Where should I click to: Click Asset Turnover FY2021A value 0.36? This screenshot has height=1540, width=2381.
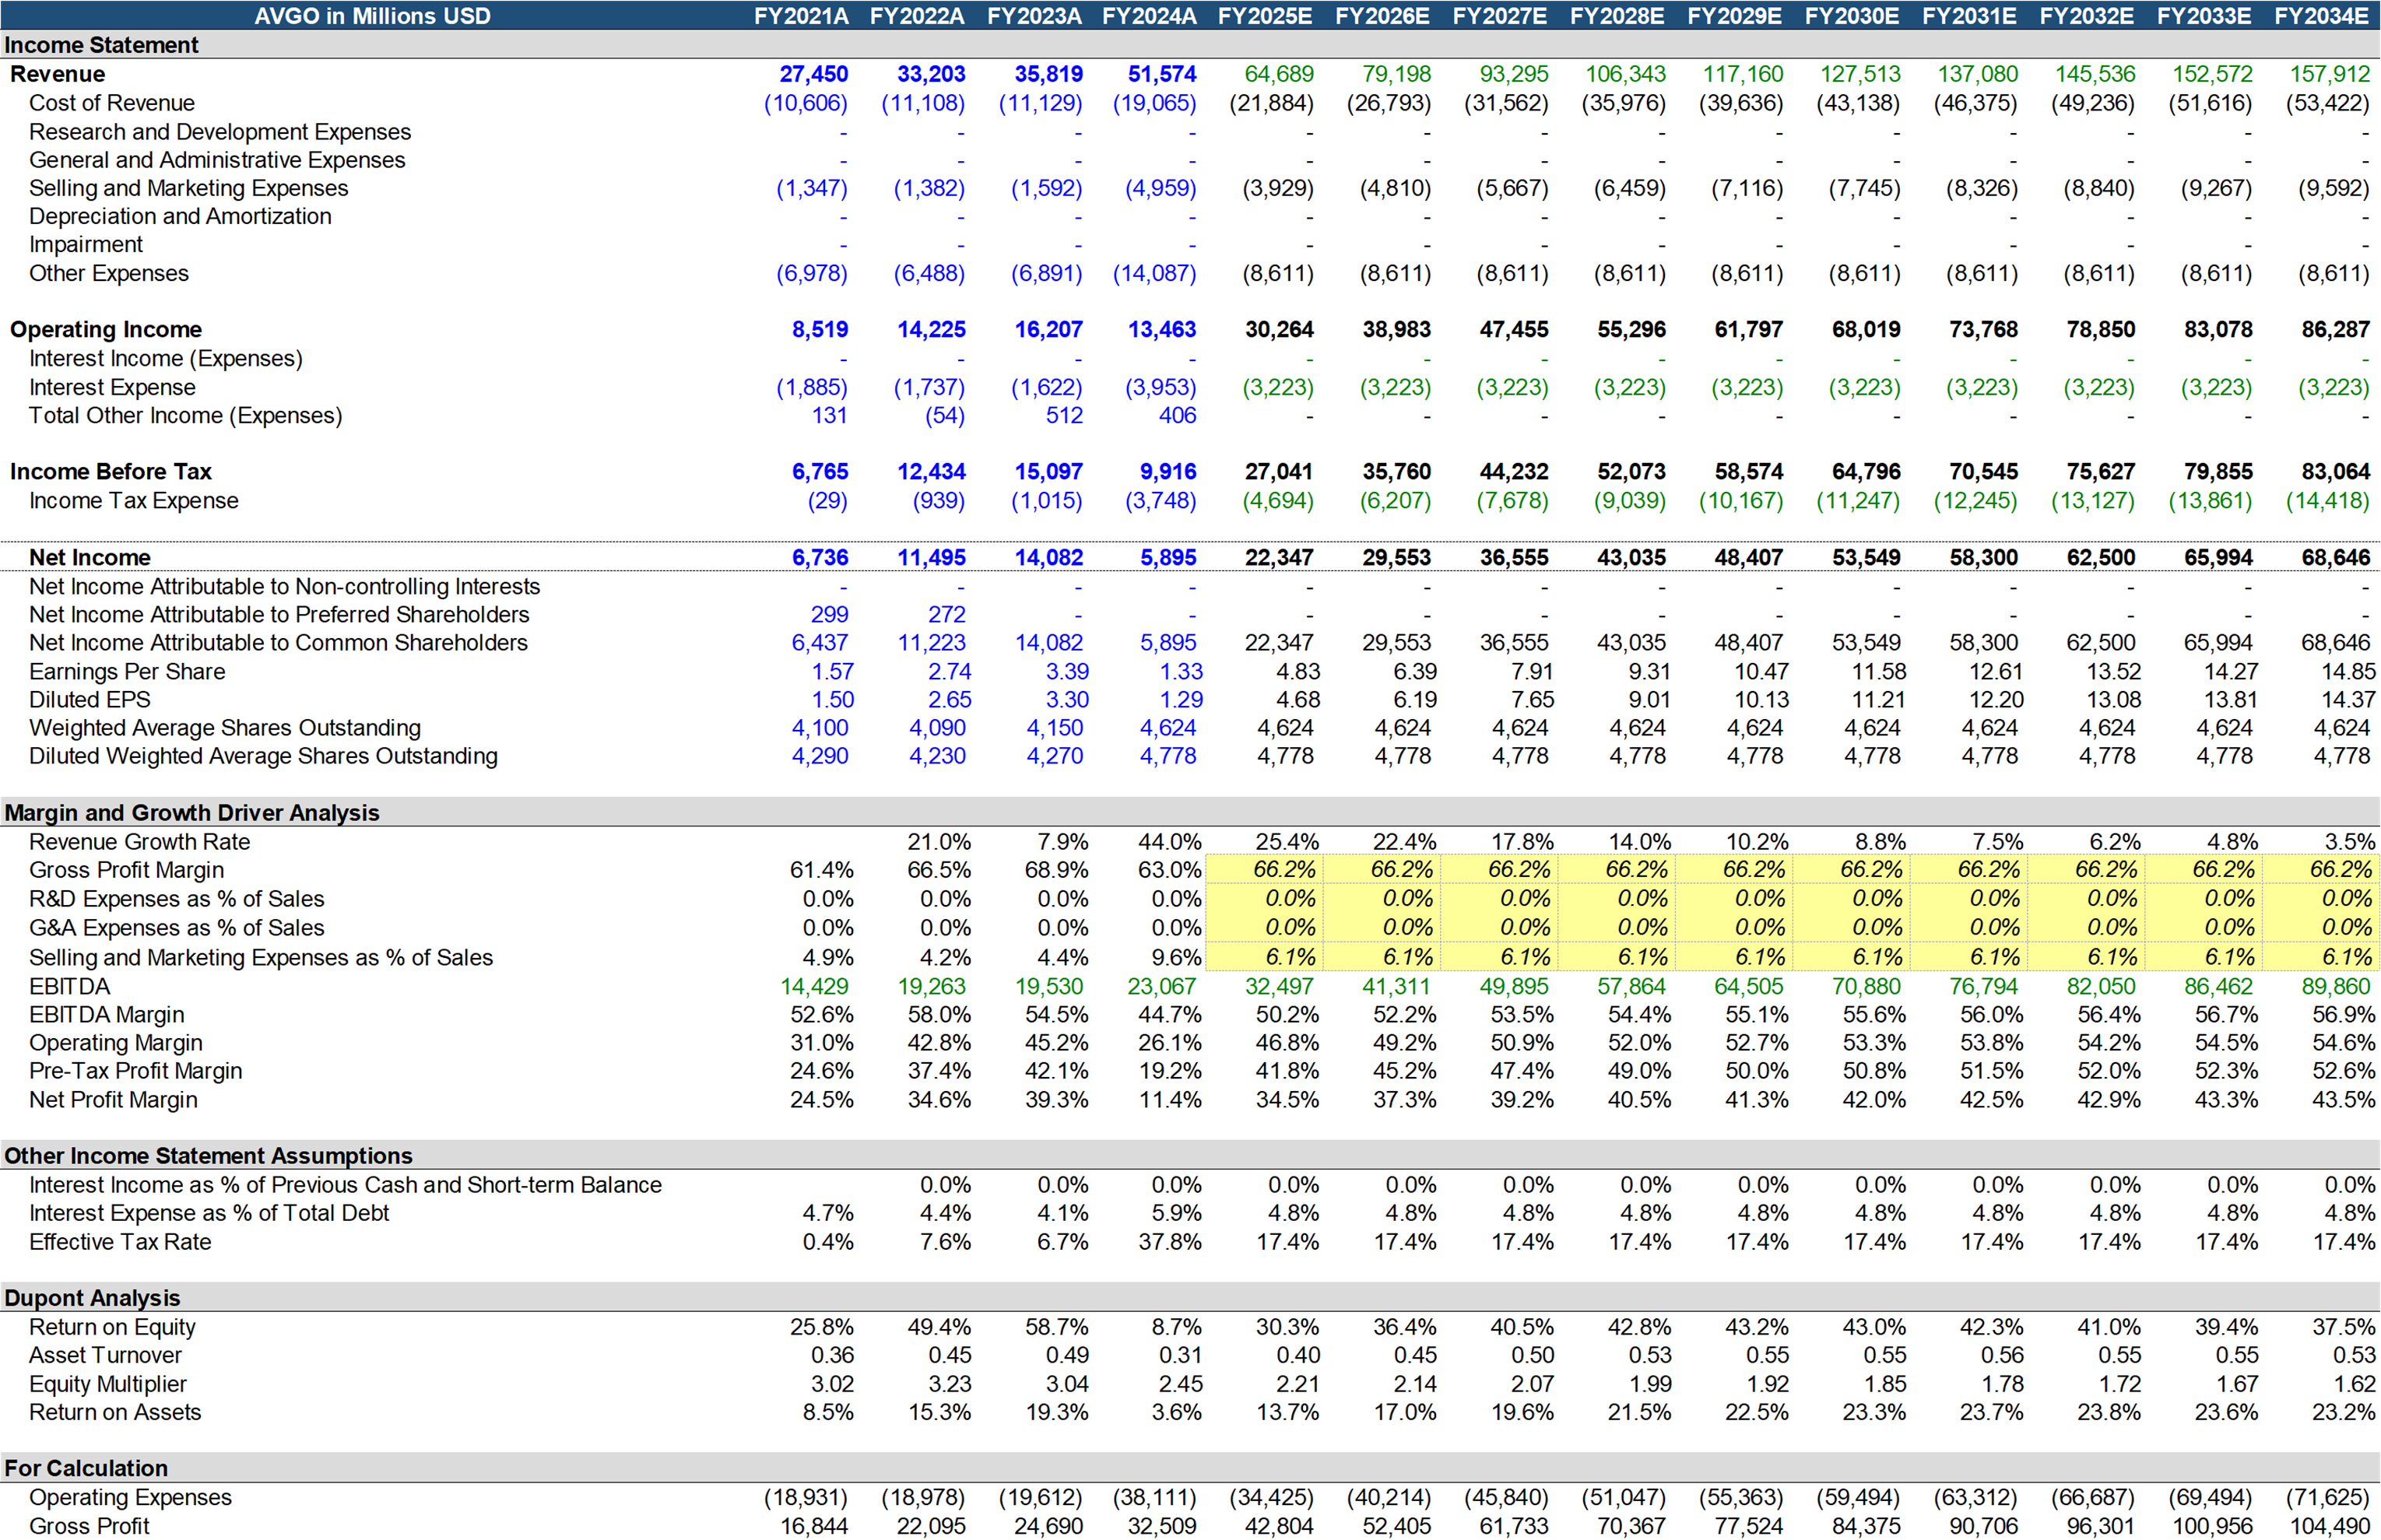pos(833,1354)
